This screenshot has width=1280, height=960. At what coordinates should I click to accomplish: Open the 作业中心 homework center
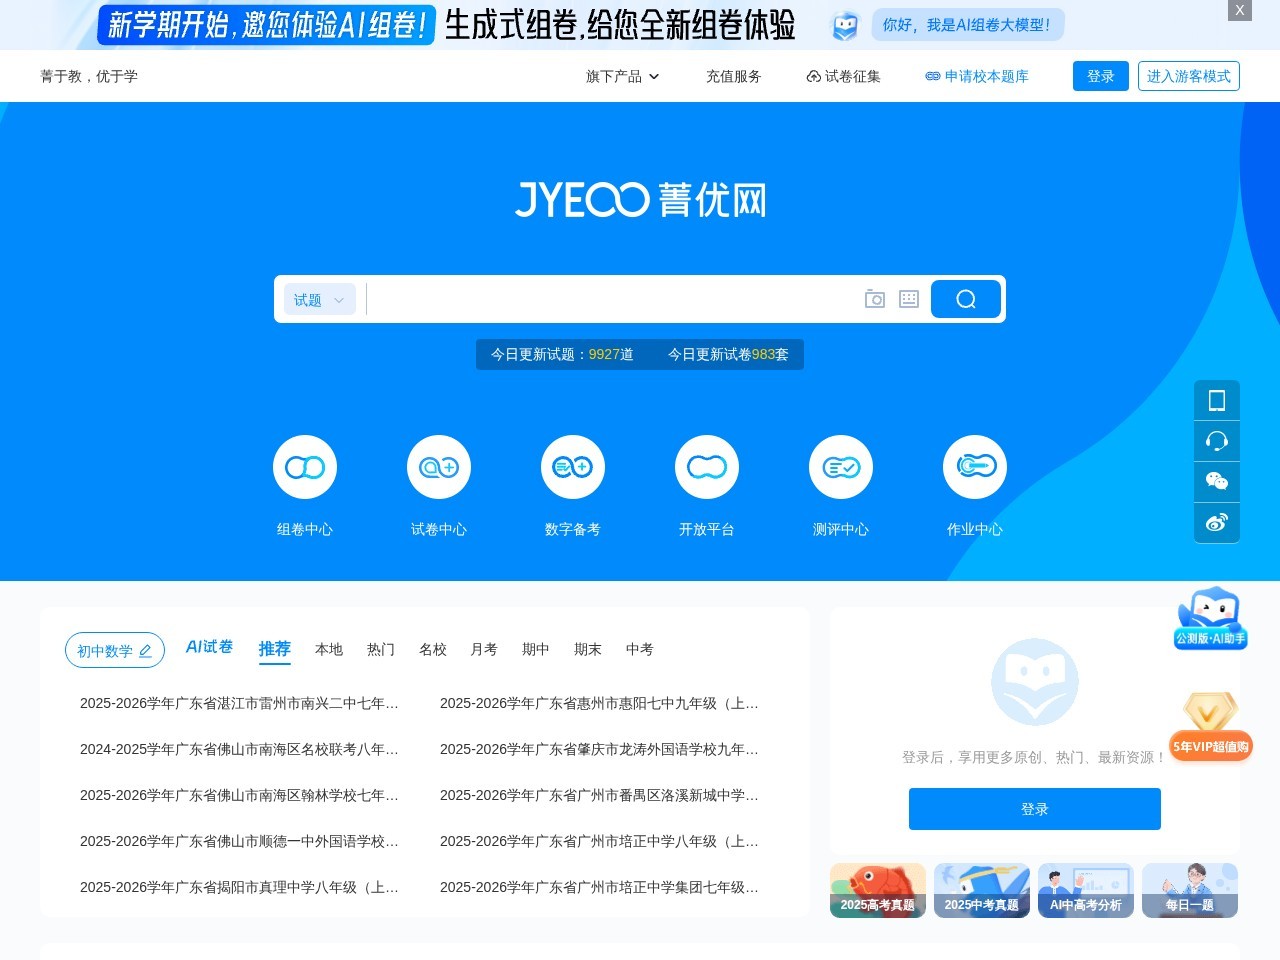tap(974, 485)
